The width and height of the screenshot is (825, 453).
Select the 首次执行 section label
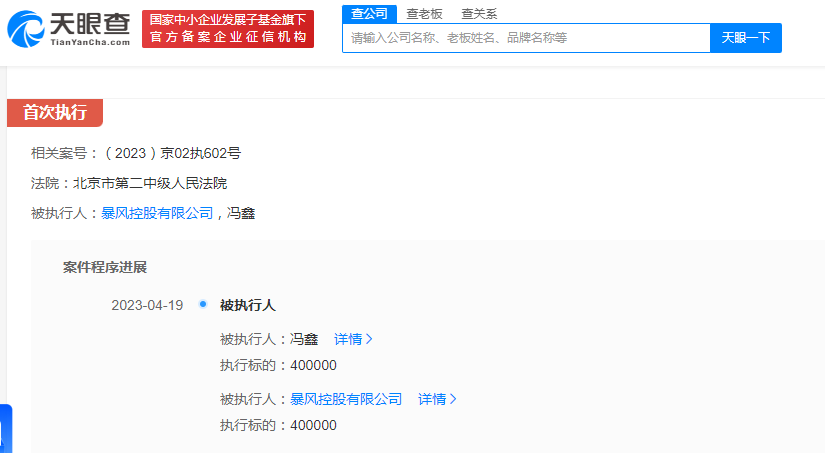tap(55, 113)
